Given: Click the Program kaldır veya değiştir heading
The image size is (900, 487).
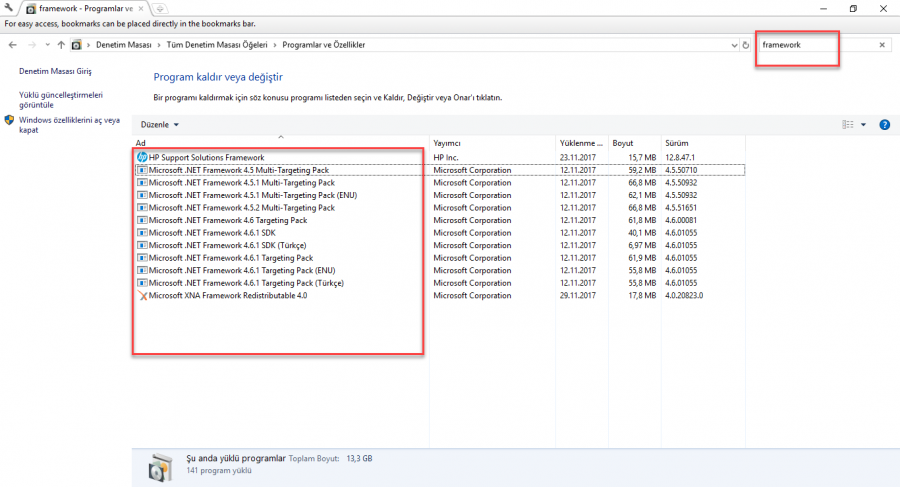Looking at the screenshot, I should 218,77.
